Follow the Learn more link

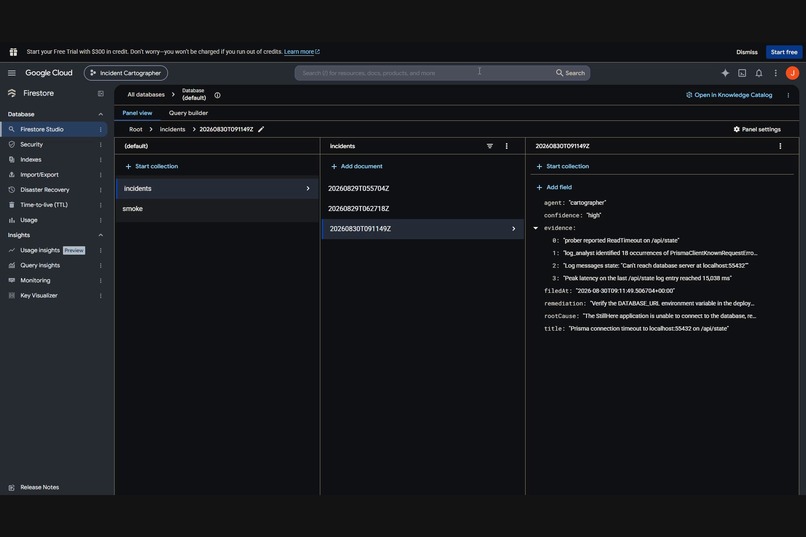click(302, 52)
